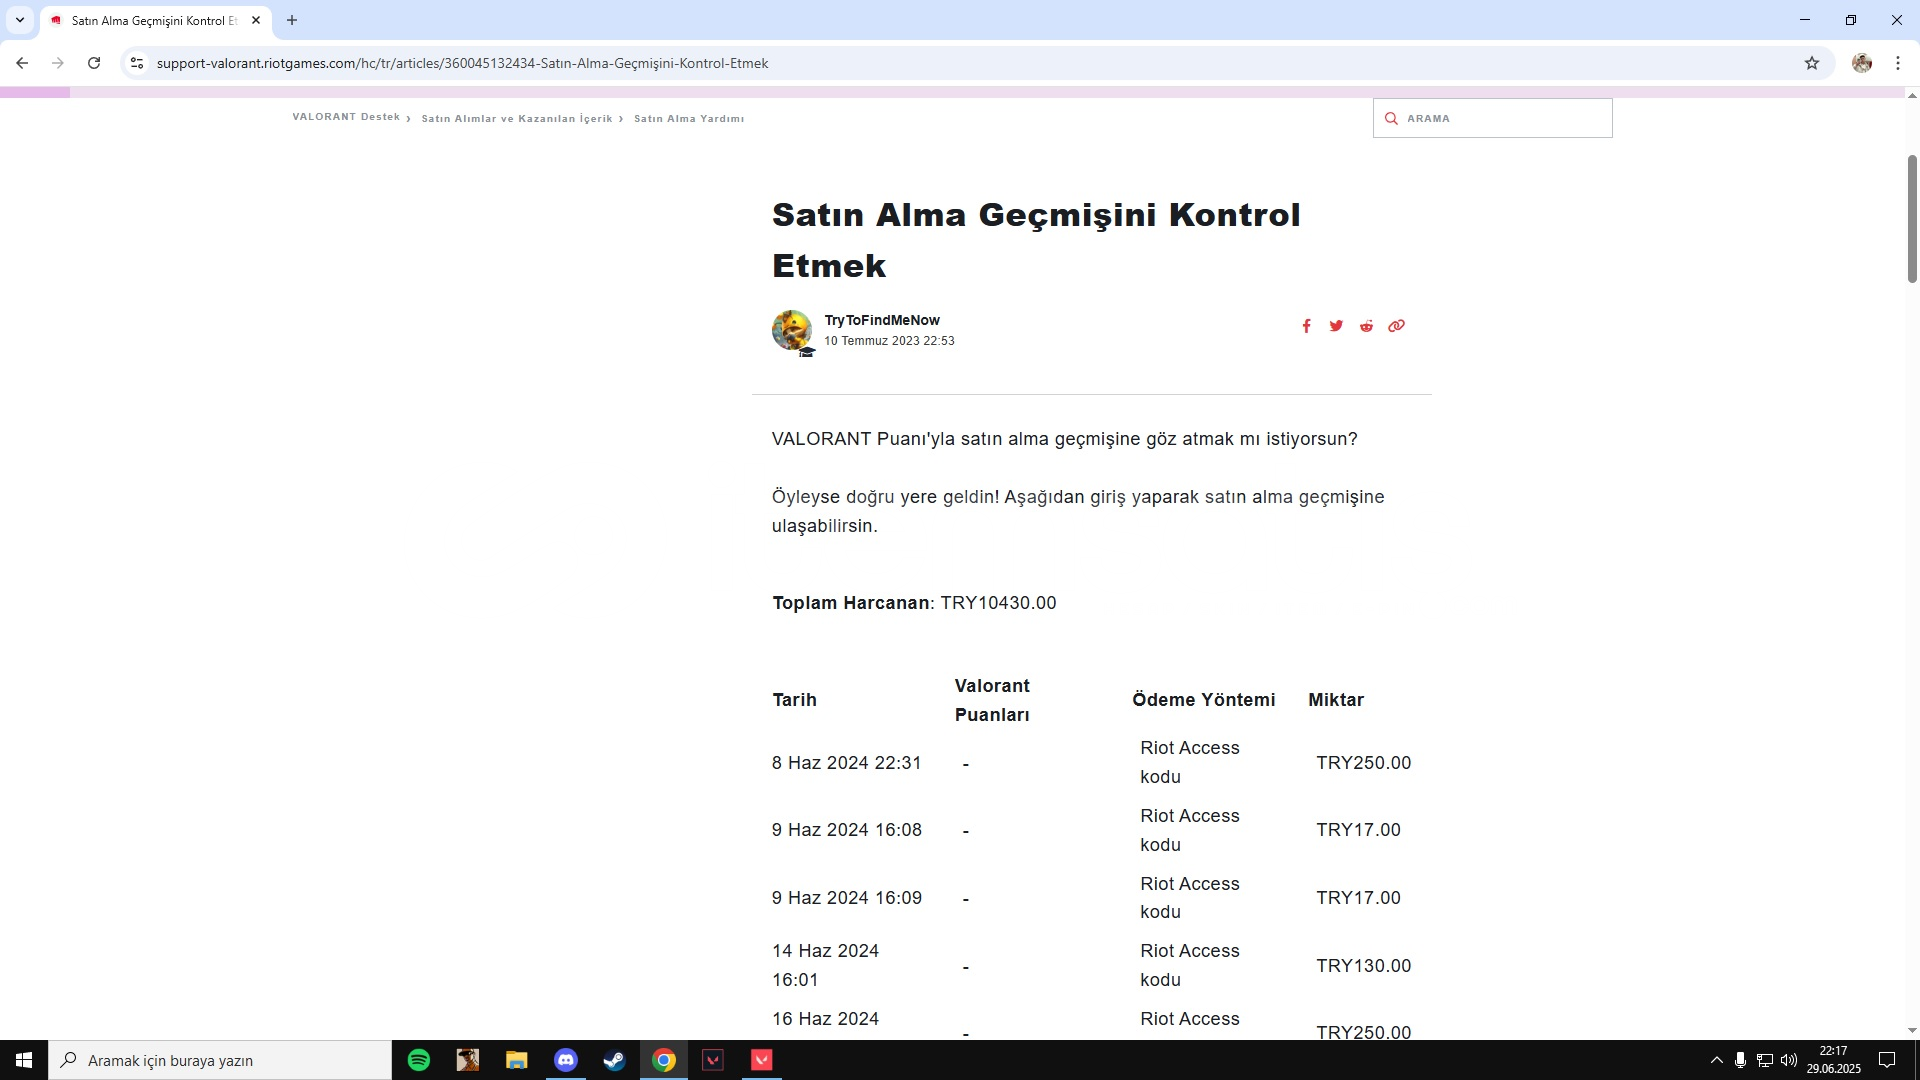
Task: Go back with browser back arrow
Action: point(22,63)
